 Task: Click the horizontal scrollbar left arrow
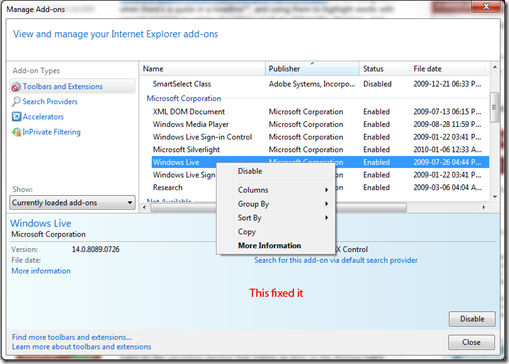[144, 207]
